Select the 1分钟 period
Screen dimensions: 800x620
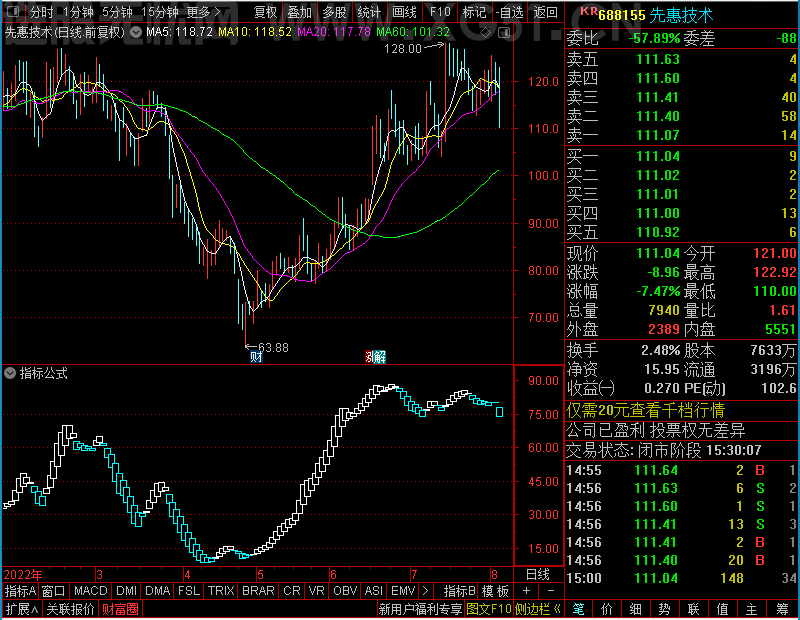click(x=78, y=12)
